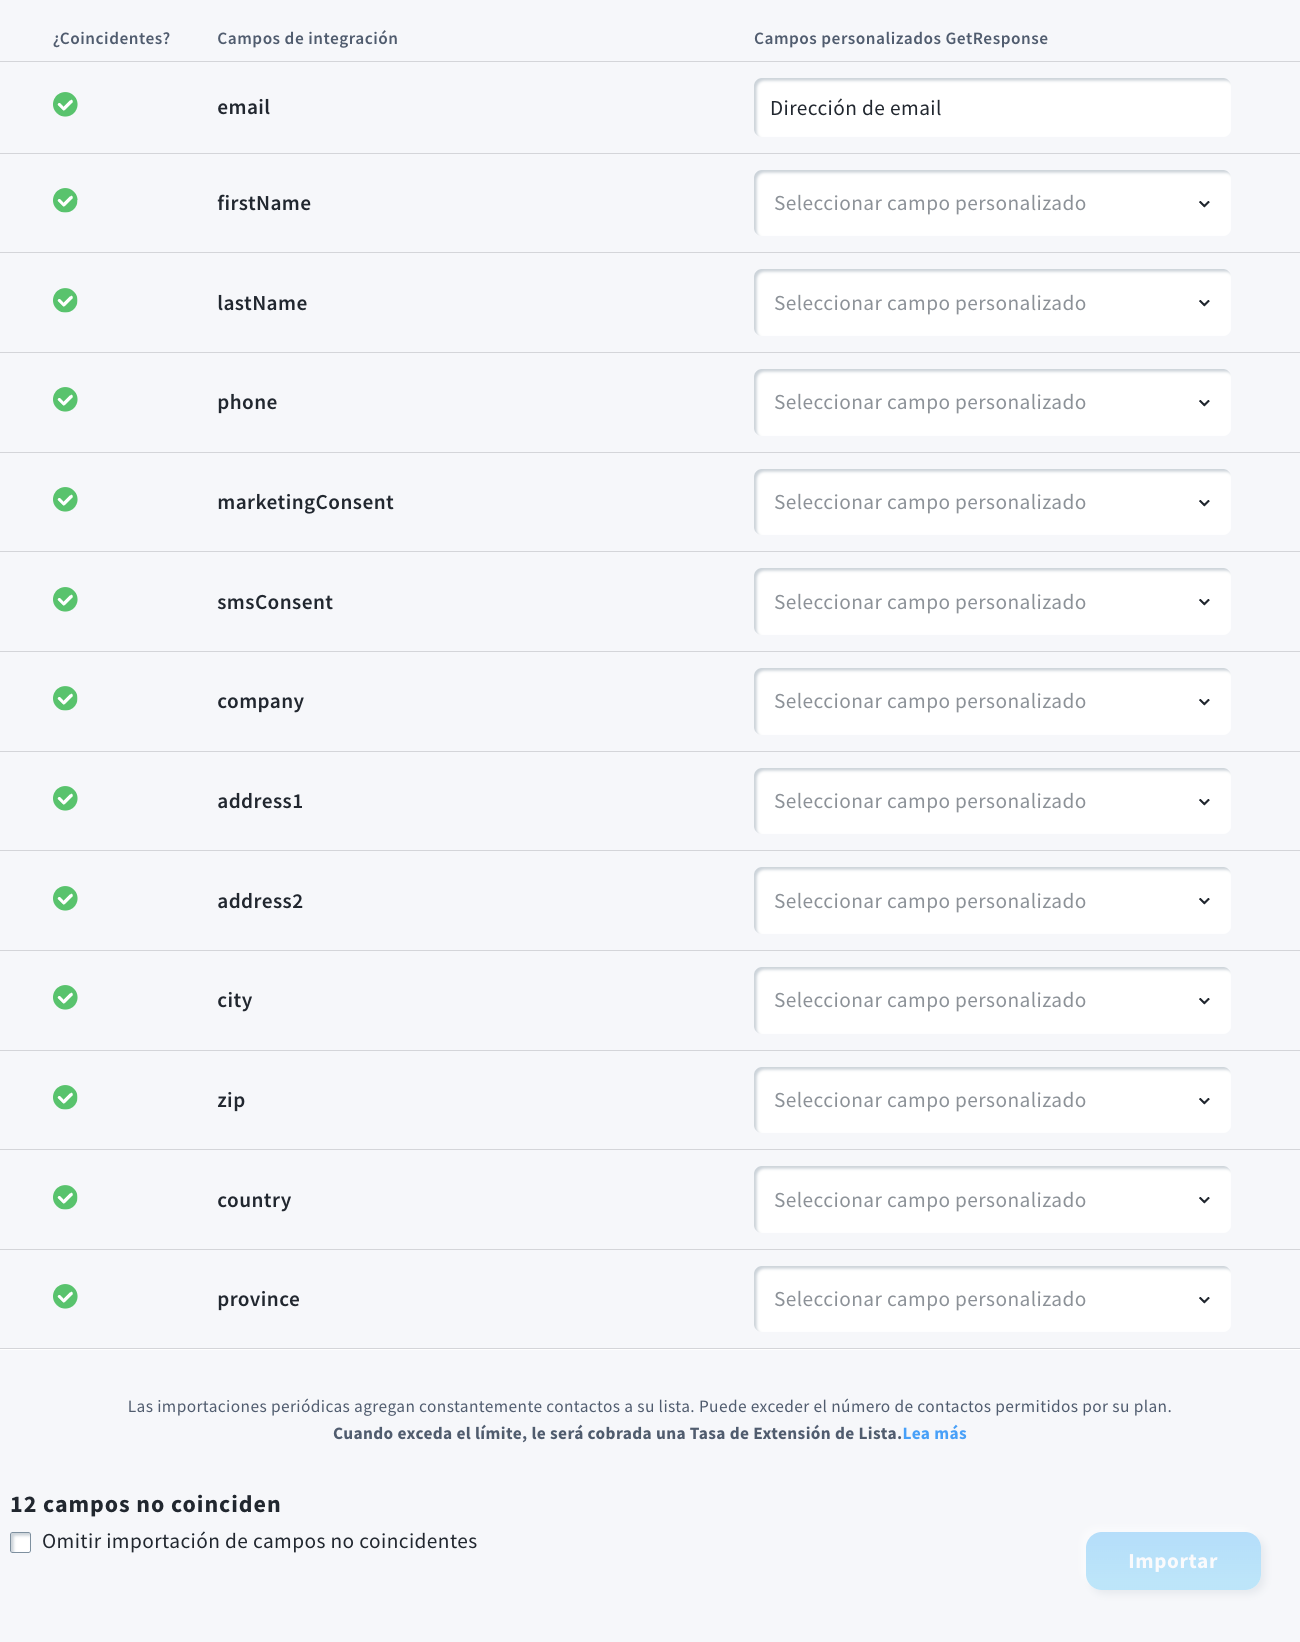Image resolution: width=1300 pixels, height=1642 pixels.
Task: Click the zip row dropdown chevron
Action: (x=1204, y=1100)
